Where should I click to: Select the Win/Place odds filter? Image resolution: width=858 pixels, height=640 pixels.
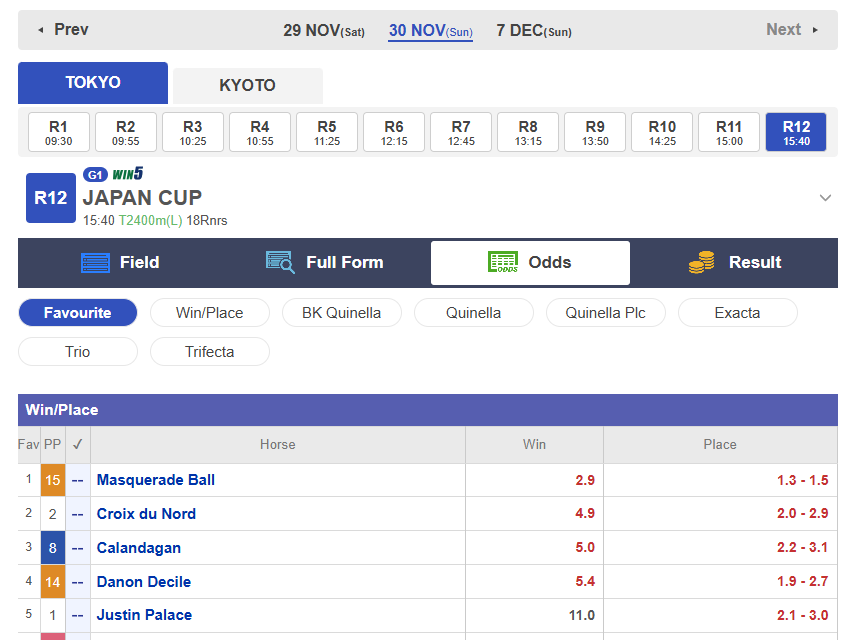click(210, 313)
